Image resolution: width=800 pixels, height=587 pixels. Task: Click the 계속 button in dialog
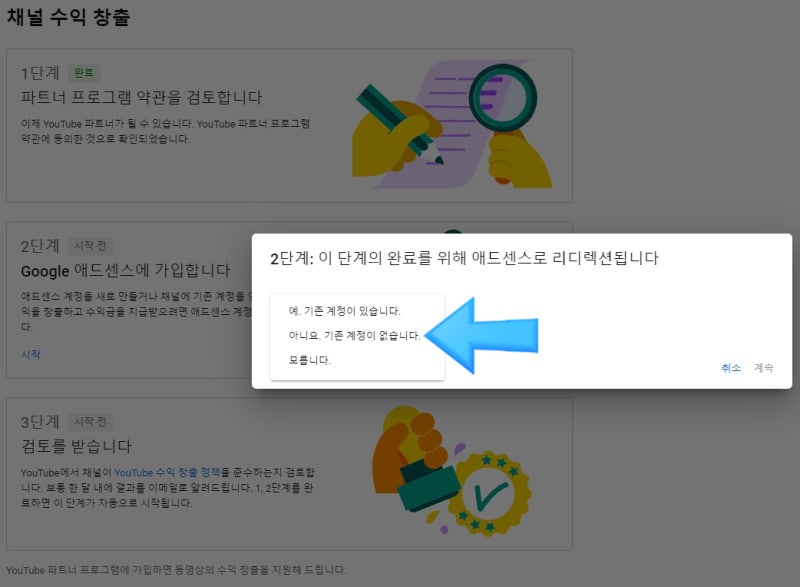coord(763,368)
